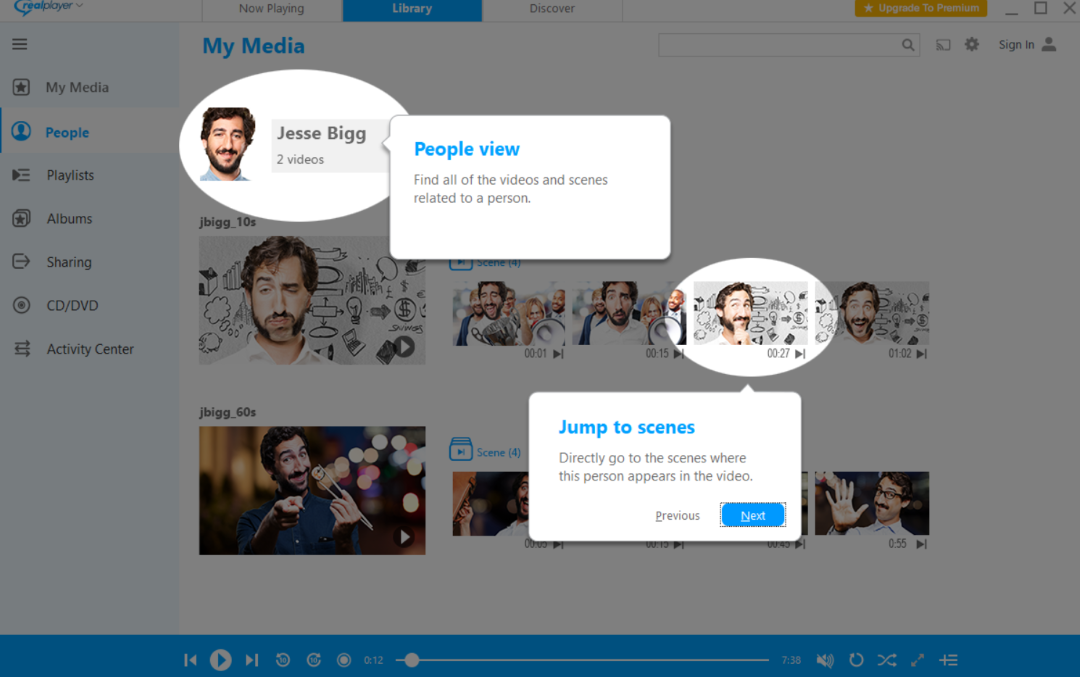
Task: Open the Settings gear
Action: point(971,44)
